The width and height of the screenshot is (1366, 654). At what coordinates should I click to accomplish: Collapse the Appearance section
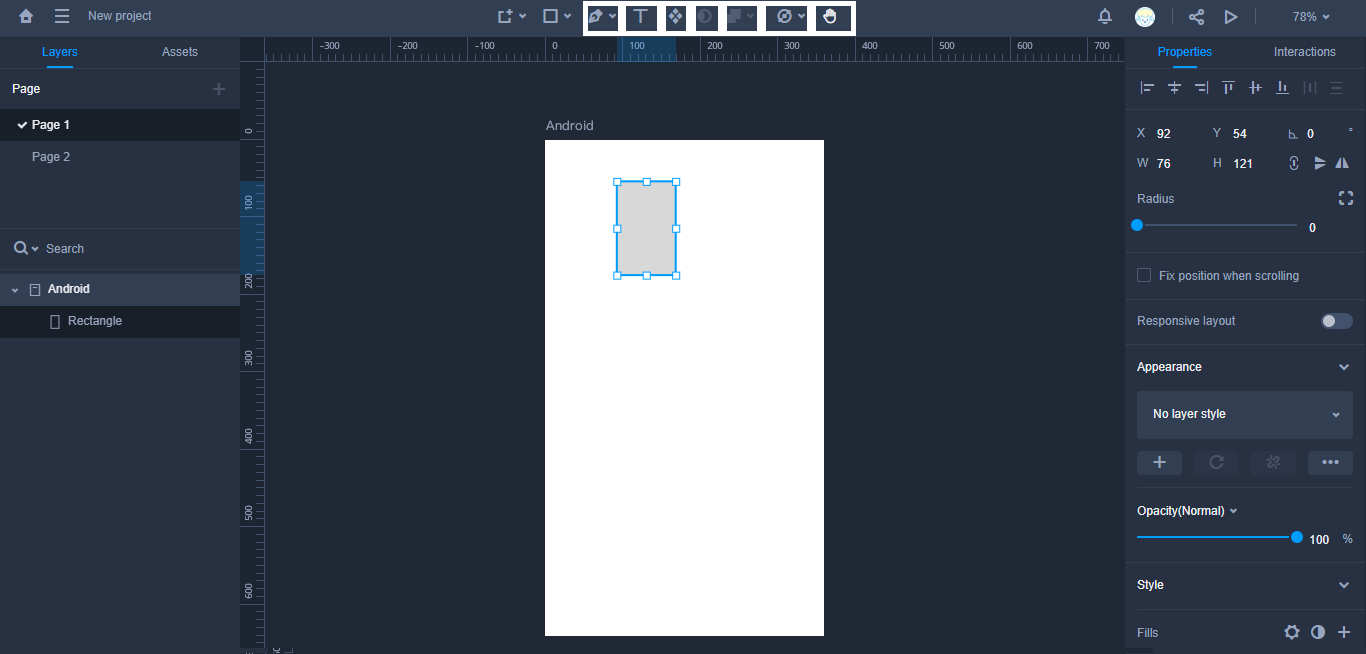(1344, 367)
